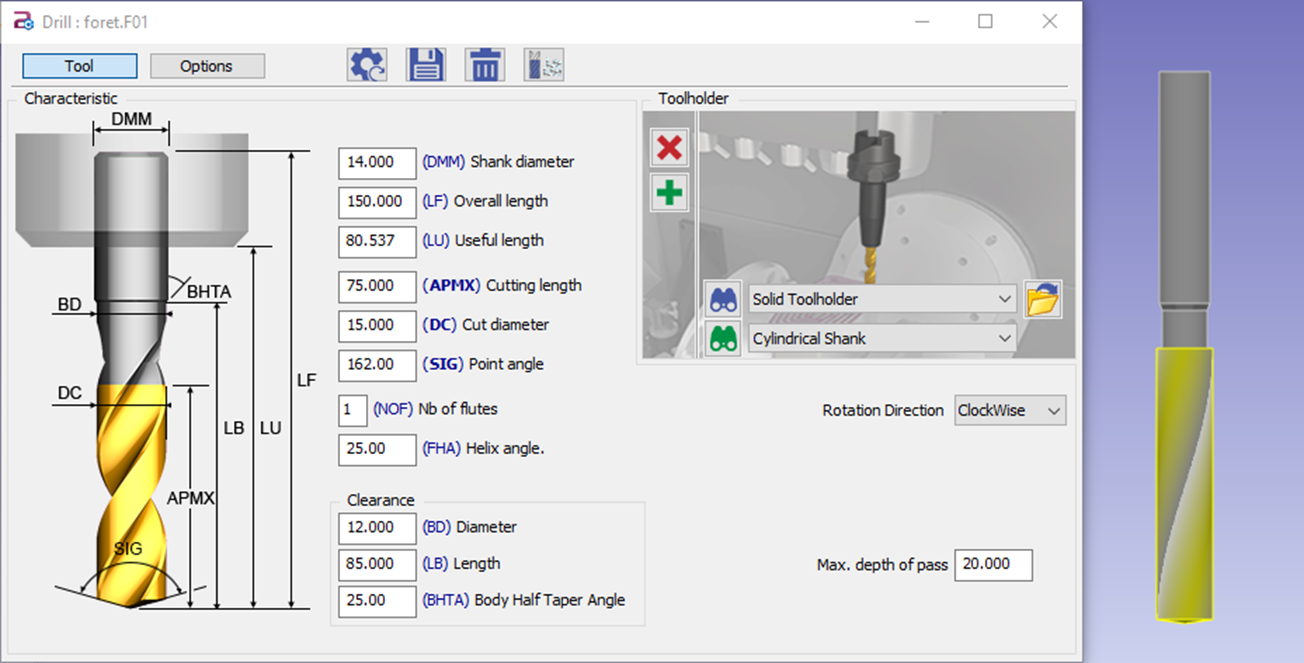Viewport: 1304px width, 663px height.
Task: Open the Rotation Direction ClockWise dropdown
Action: [x=1010, y=411]
